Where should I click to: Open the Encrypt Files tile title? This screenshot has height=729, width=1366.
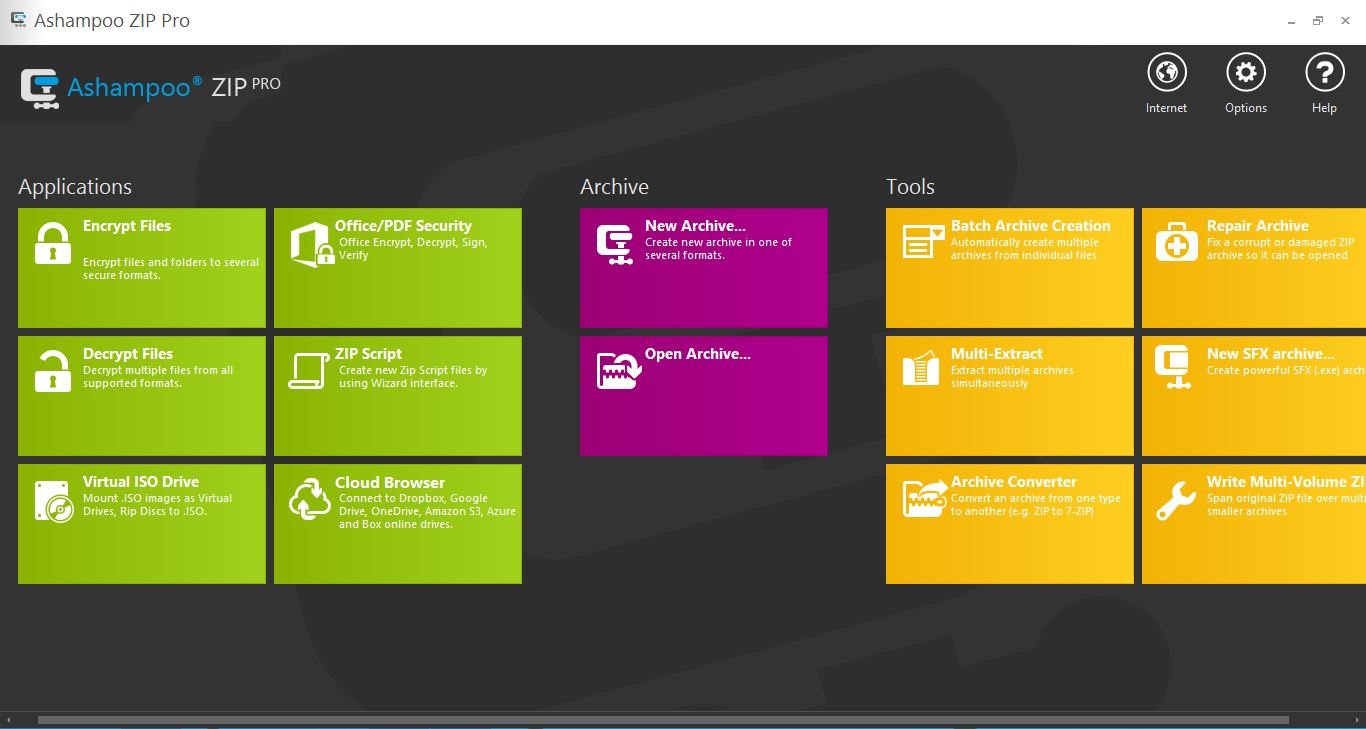click(x=127, y=226)
